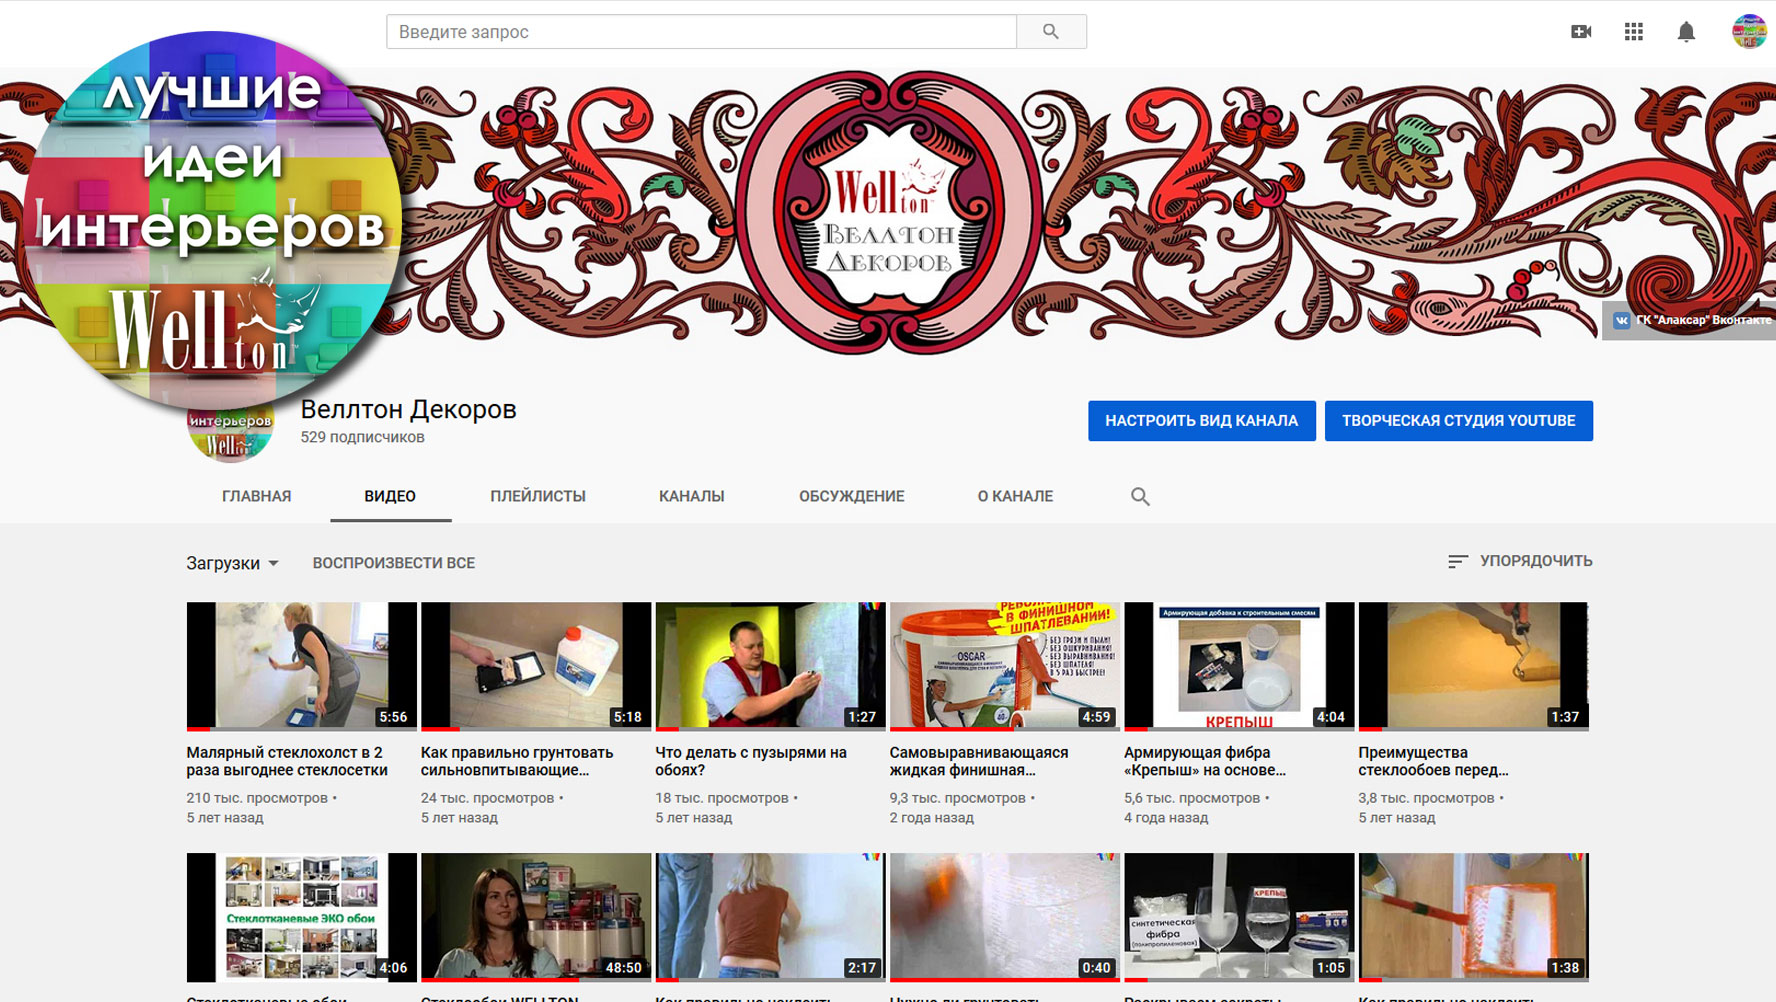Click the УПОРЯДОЧИТЬ sort button
This screenshot has height=1002, width=1776.
pos(1520,562)
